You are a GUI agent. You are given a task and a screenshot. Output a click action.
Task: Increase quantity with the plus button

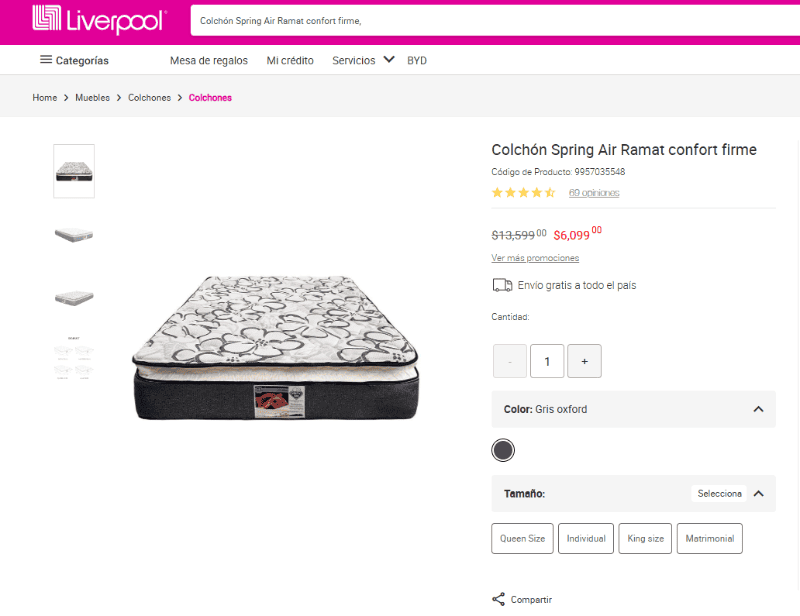584,361
